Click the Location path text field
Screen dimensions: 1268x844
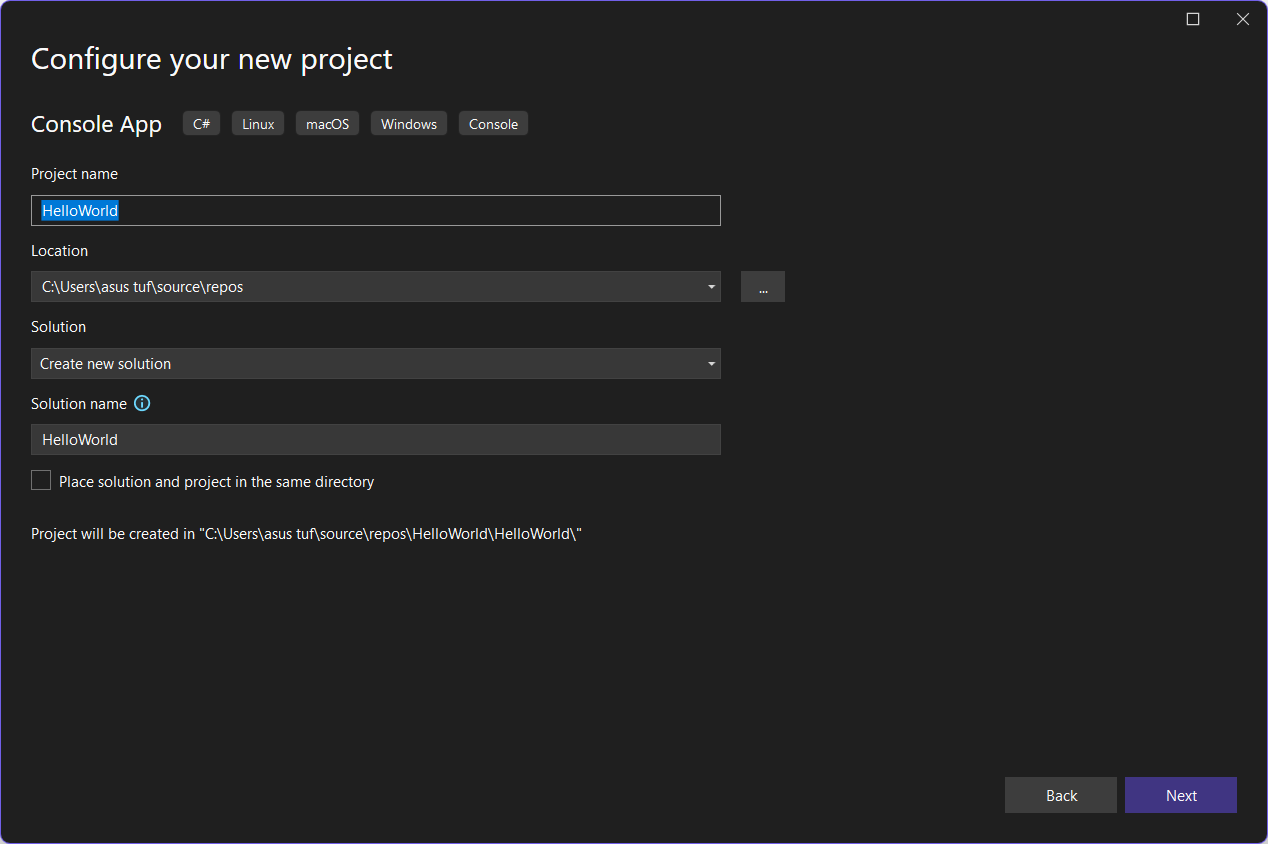(360, 287)
